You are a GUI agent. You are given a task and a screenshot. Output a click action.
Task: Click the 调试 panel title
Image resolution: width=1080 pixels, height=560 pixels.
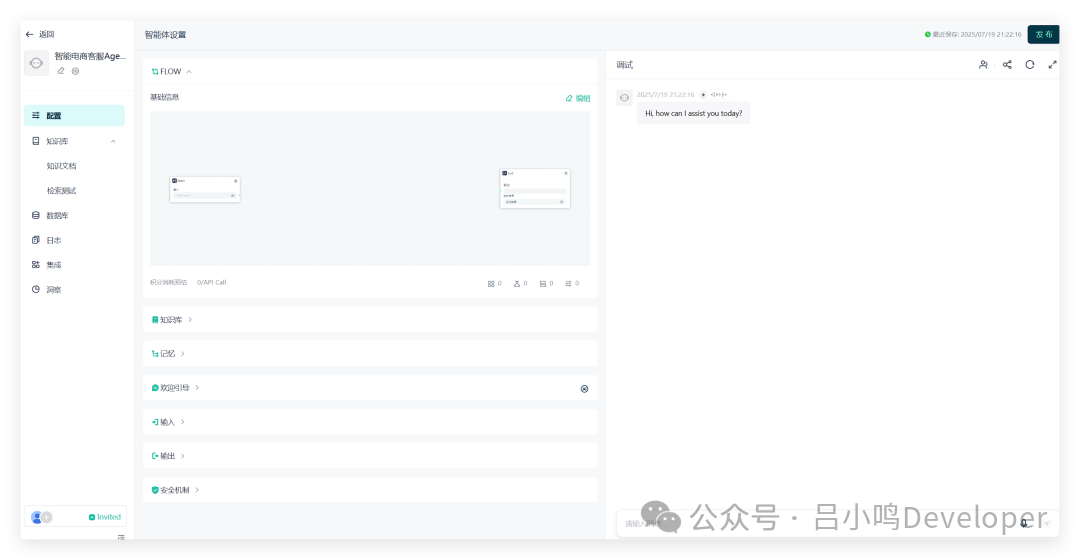pos(624,65)
